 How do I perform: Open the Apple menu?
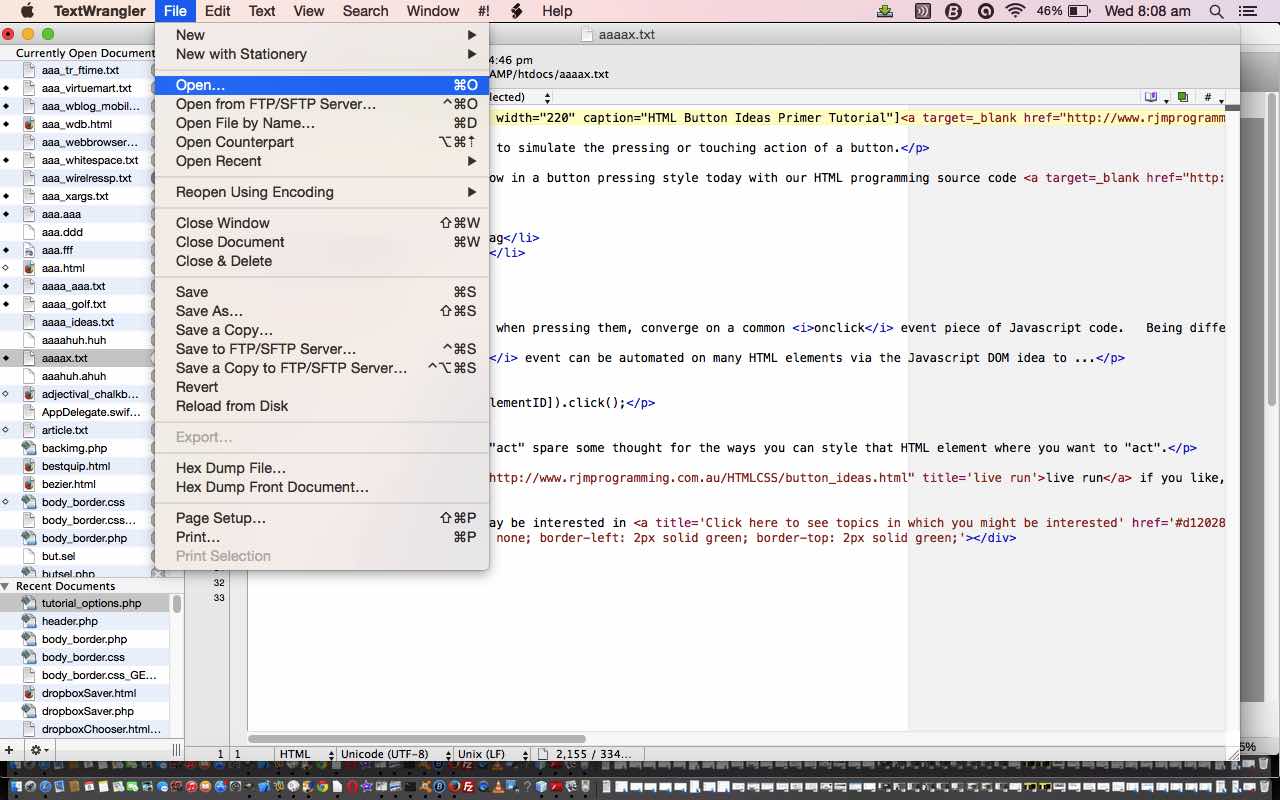(26, 11)
